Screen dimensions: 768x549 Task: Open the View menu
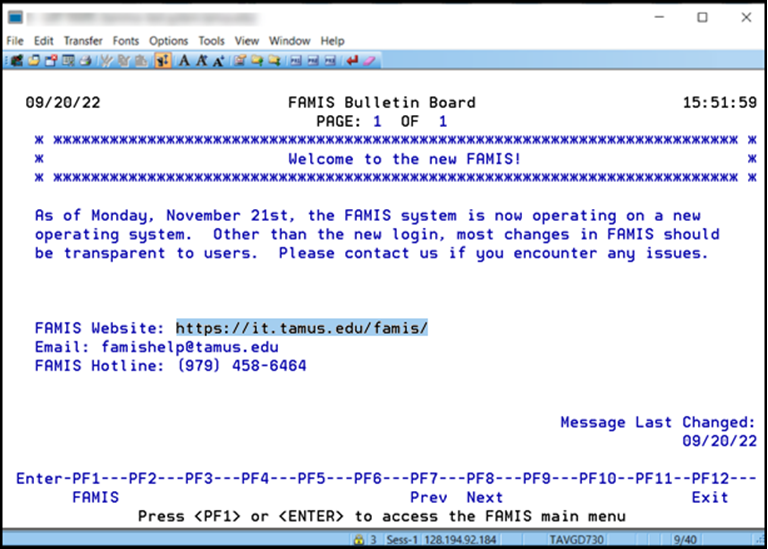point(247,41)
